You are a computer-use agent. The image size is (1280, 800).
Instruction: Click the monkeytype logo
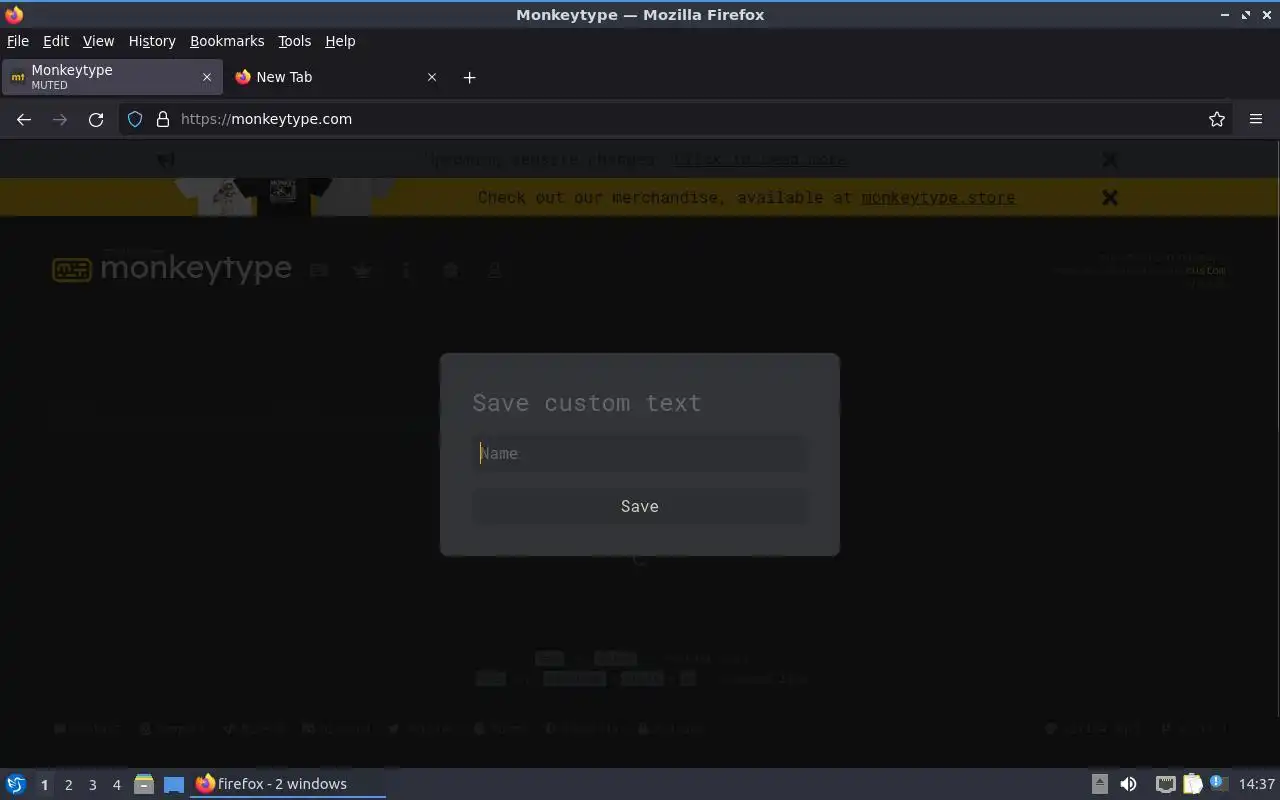pos(172,268)
